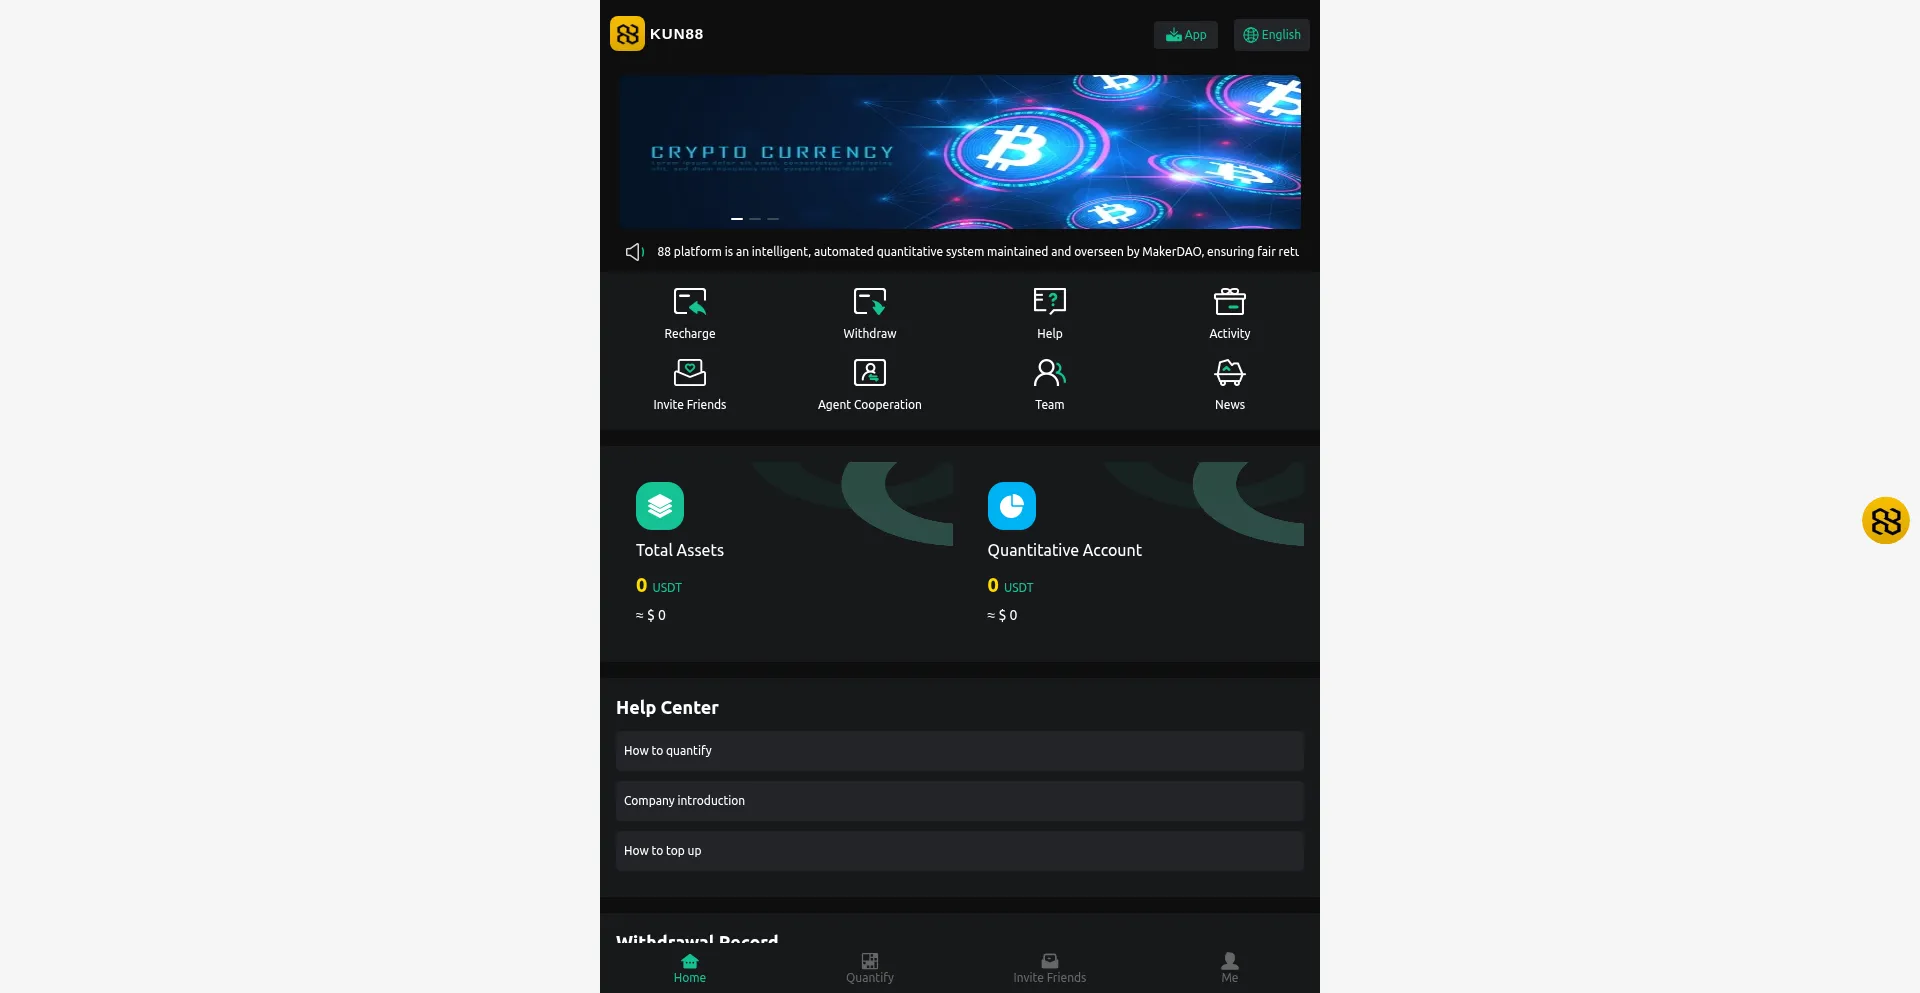The width and height of the screenshot is (1920, 993).
Task: Switch to the Quantify bottom tab
Action: click(870, 968)
